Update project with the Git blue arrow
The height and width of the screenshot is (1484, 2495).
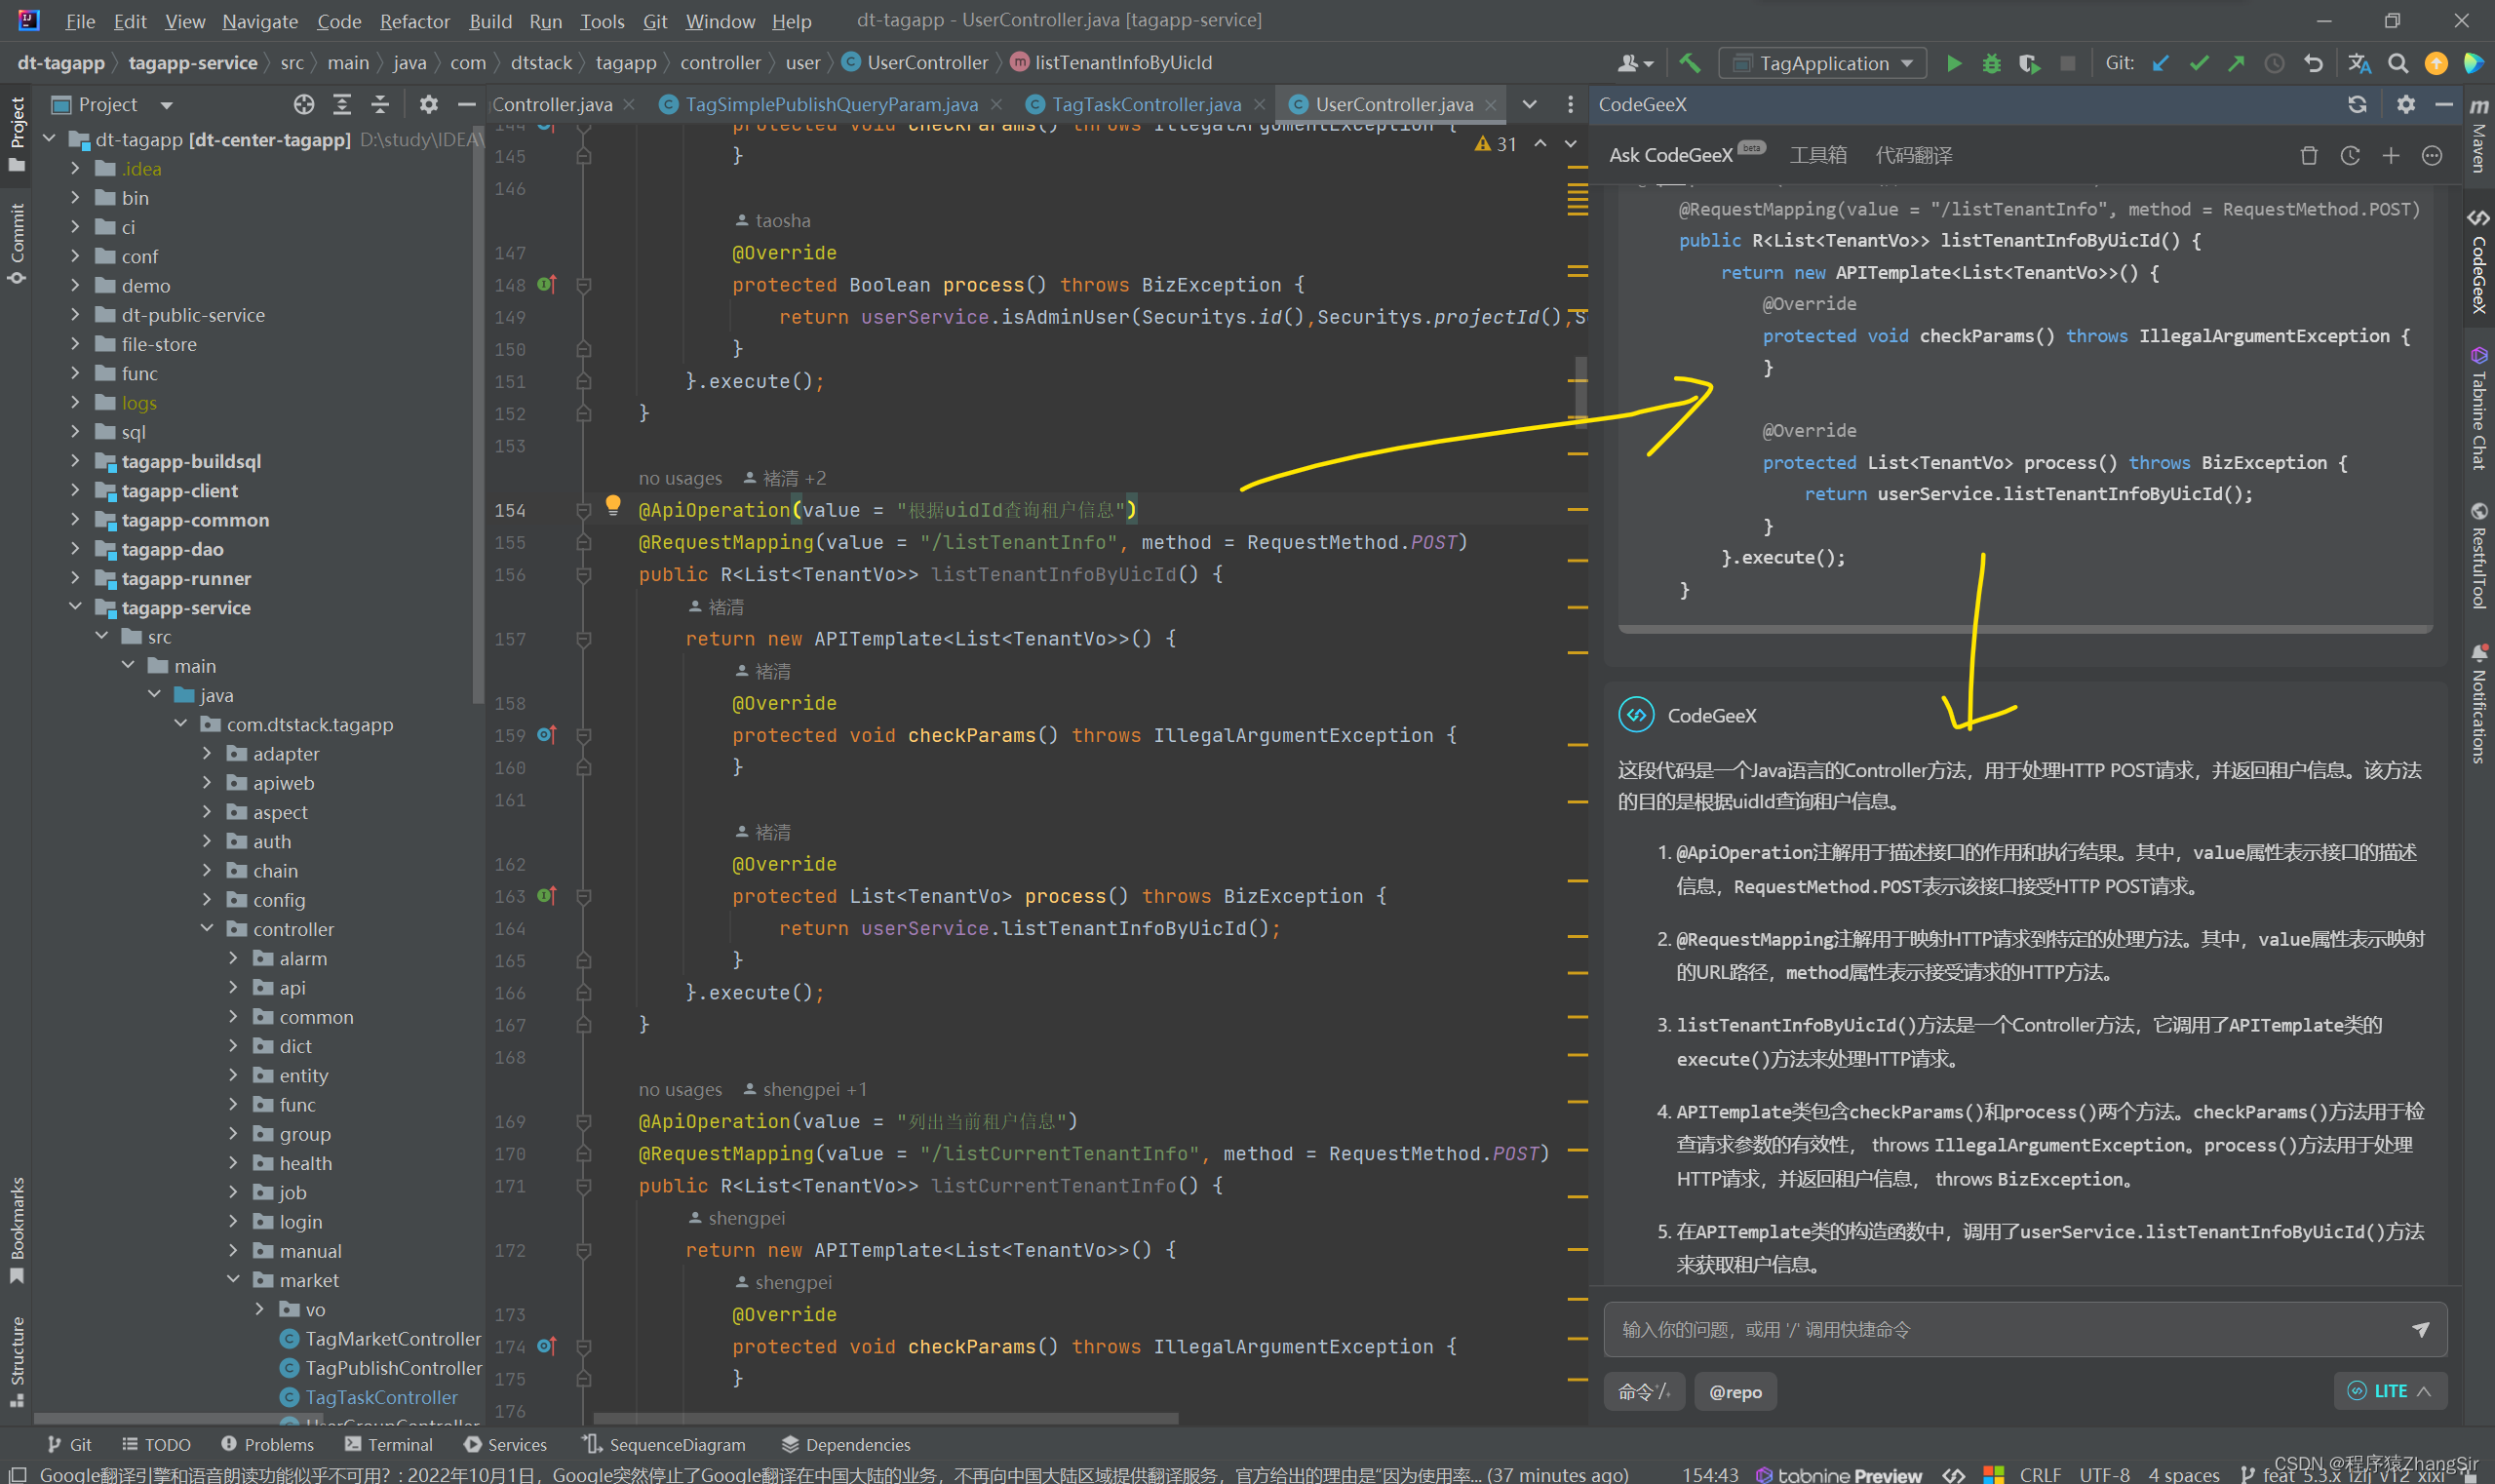click(2160, 63)
